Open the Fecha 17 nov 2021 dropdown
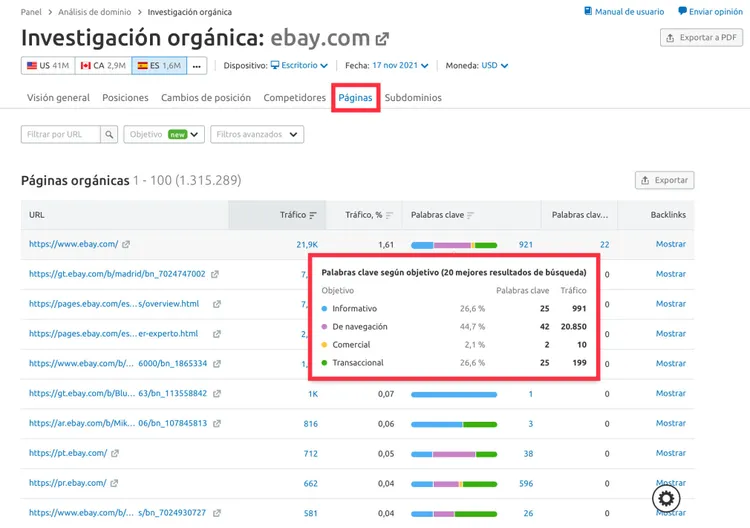This screenshot has width=750, height=528. [400, 66]
